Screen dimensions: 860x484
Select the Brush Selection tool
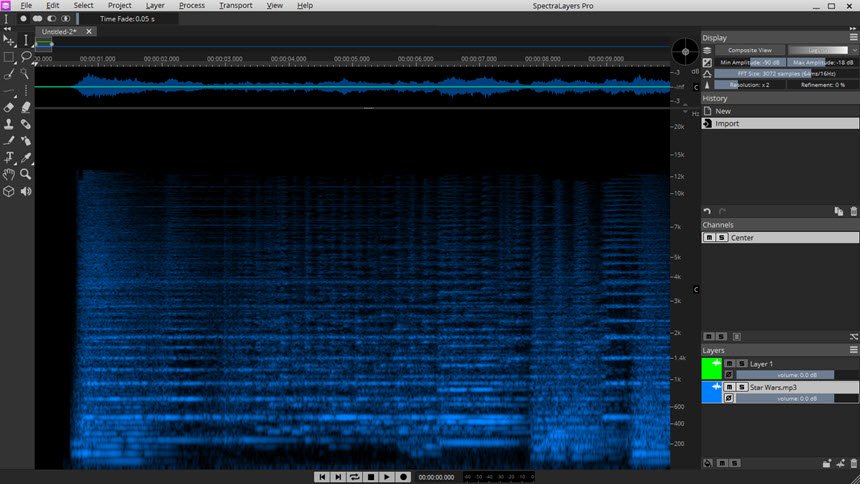pos(9,74)
